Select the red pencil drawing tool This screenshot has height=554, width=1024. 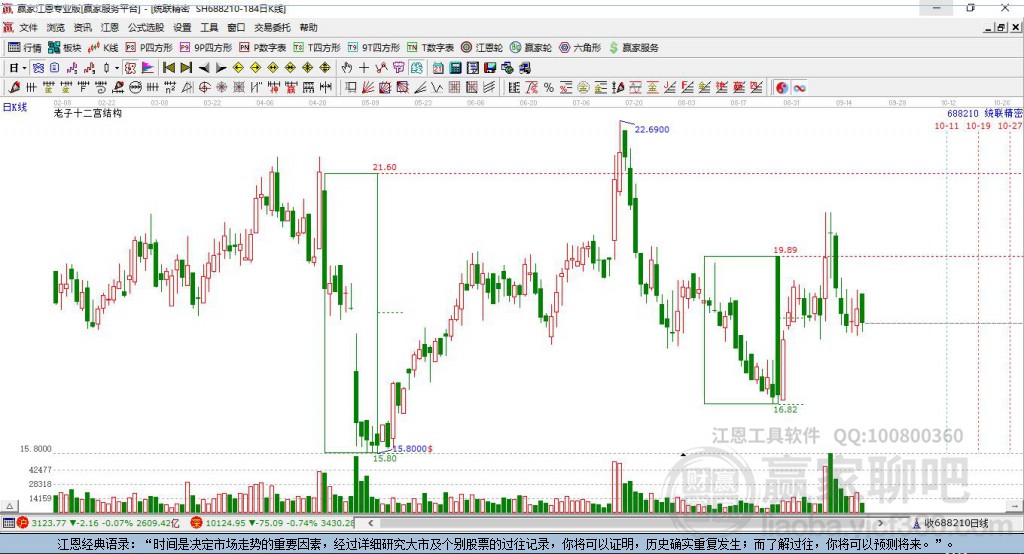pos(14,88)
